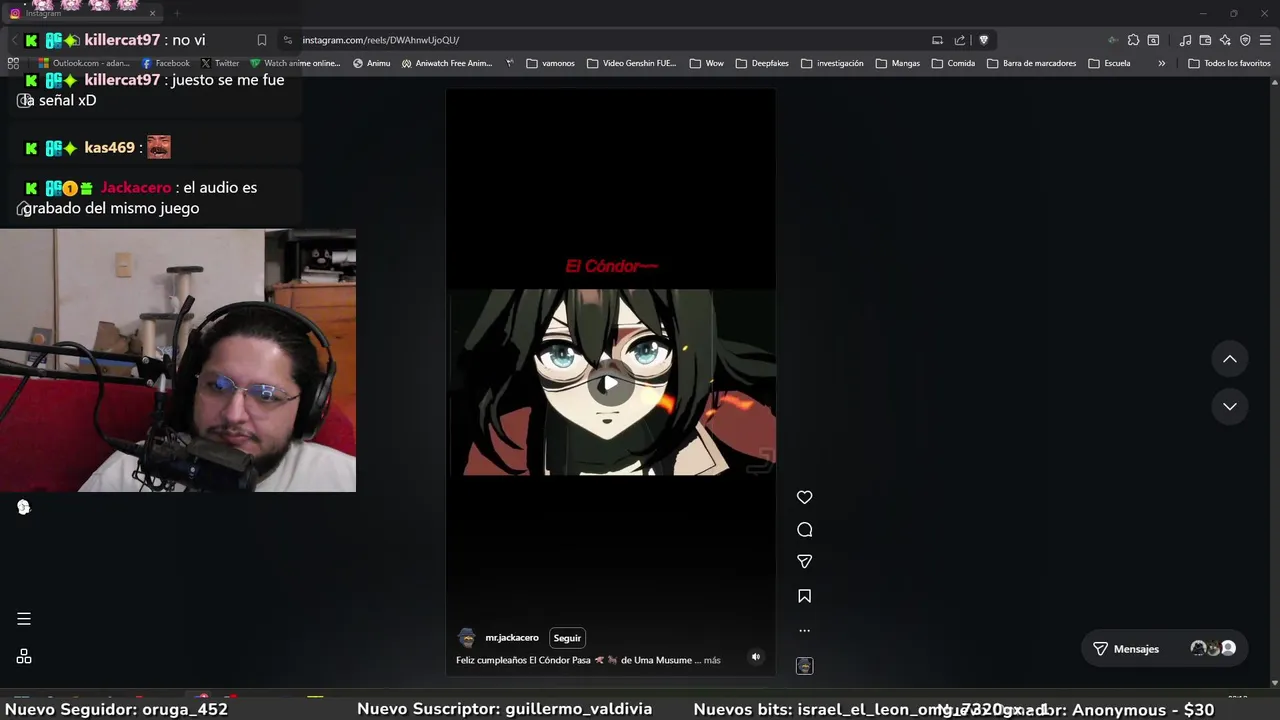Expand the Escuela bookmark folder
The width and height of the screenshot is (1280, 720).
coord(1110,63)
